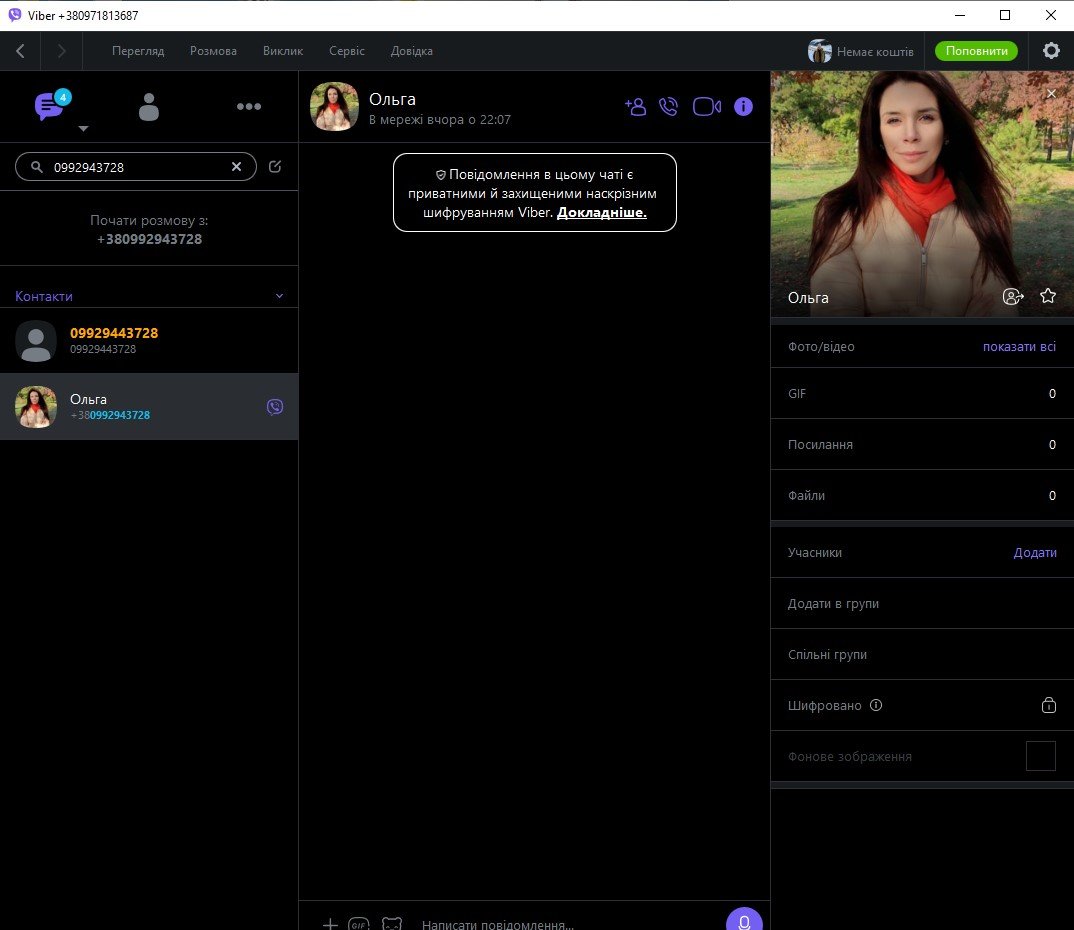Screen dimensions: 1074x930
Task: Start a voice call with Ольга
Action: click(669, 106)
